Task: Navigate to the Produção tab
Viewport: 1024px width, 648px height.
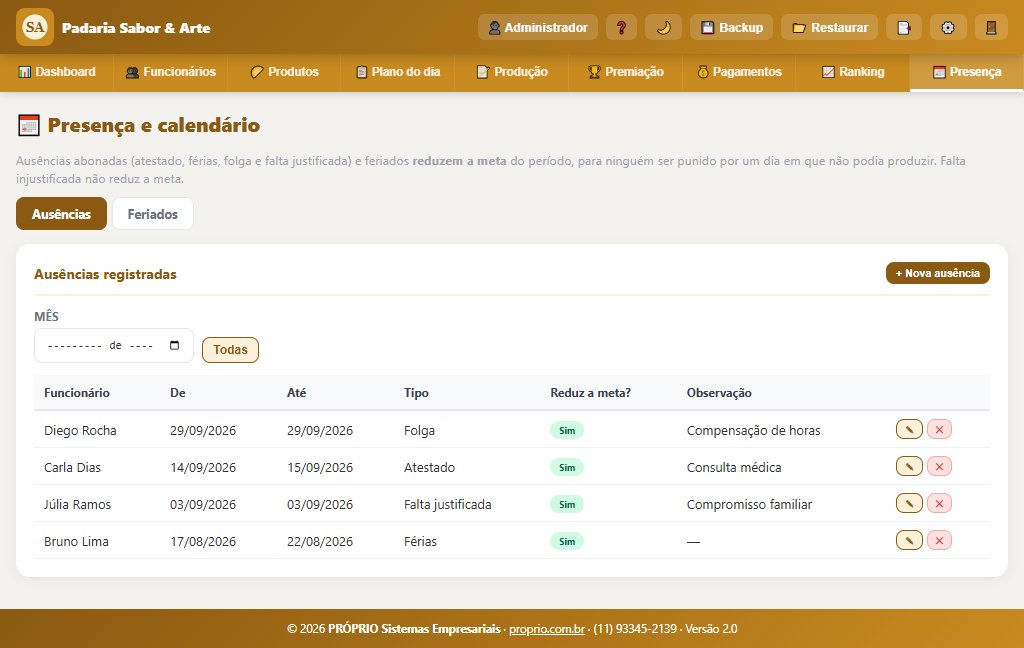Action: click(511, 72)
